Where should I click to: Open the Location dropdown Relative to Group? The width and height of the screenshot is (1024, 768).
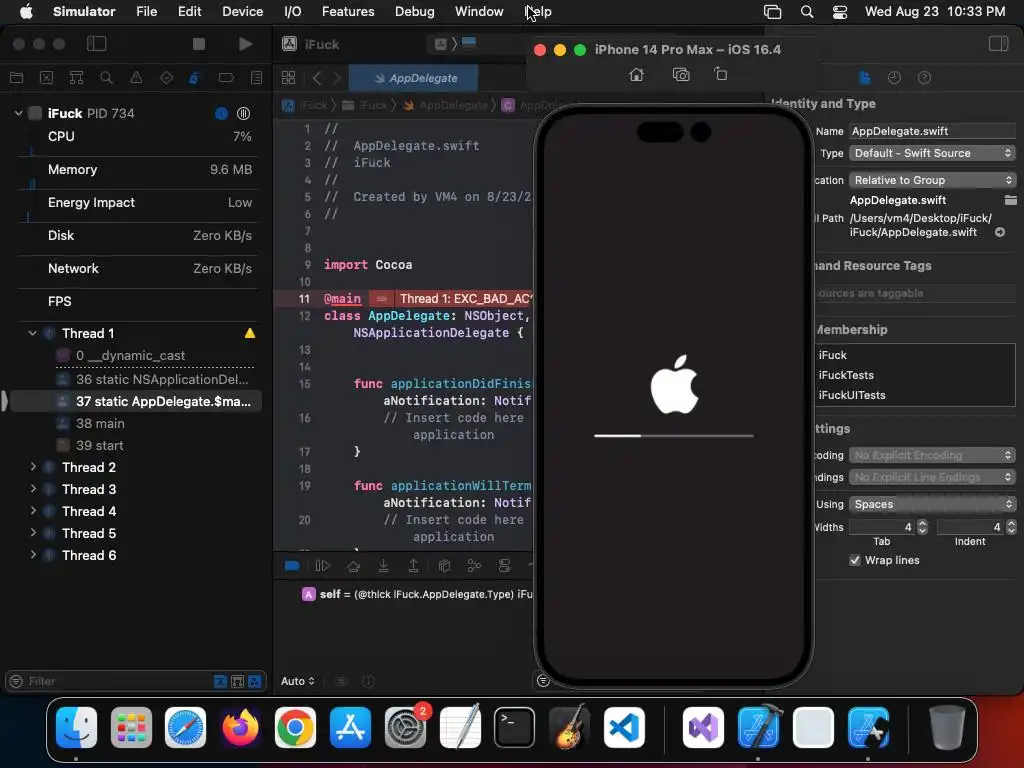(x=932, y=180)
